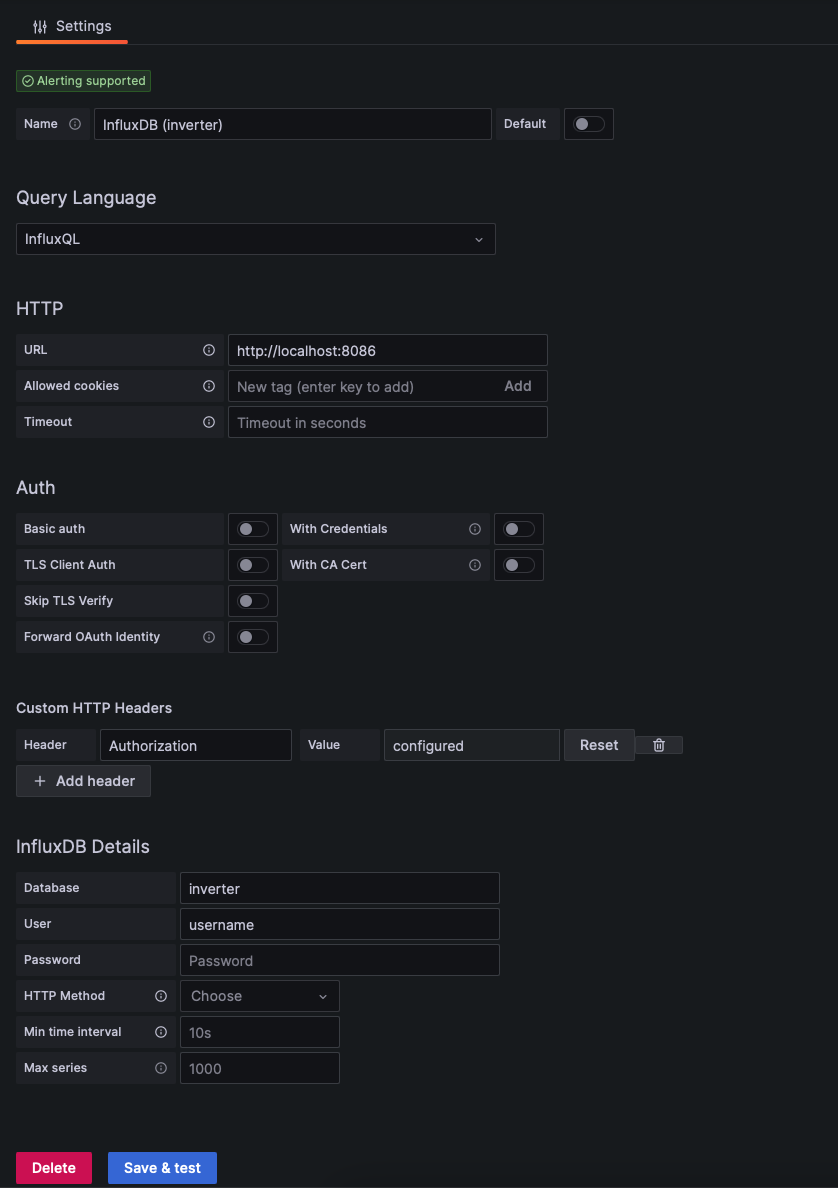Click the Reset header value button
This screenshot has height=1188, width=838.
point(599,746)
